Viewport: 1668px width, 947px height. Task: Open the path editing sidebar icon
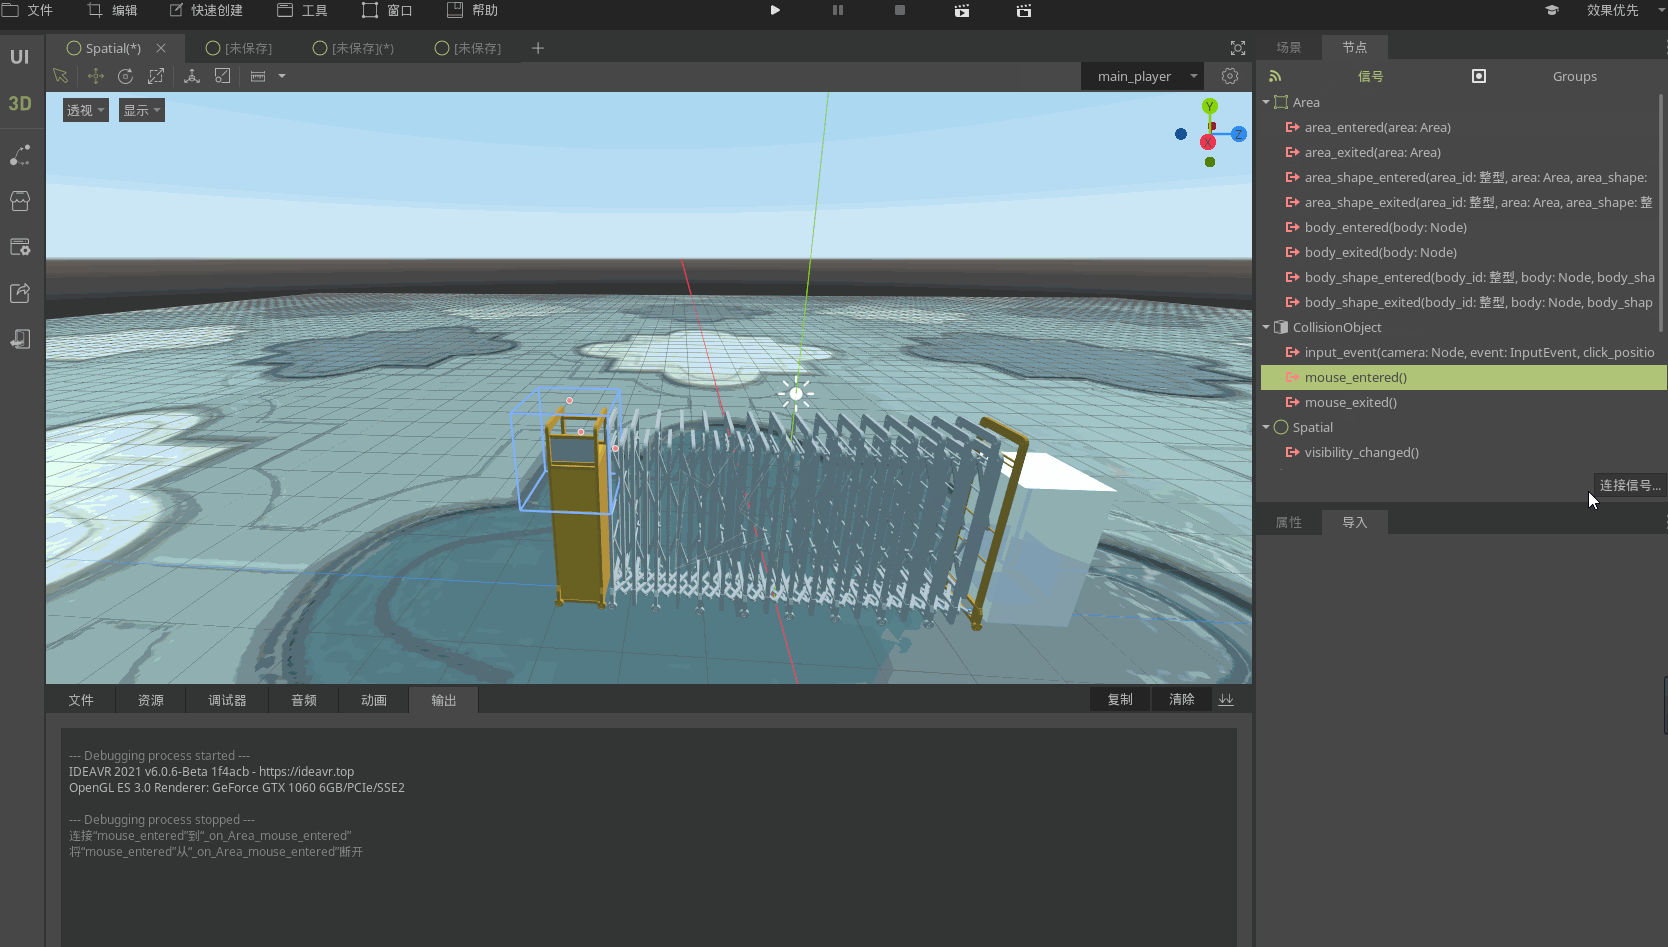pyautogui.click(x=20, y=155)
